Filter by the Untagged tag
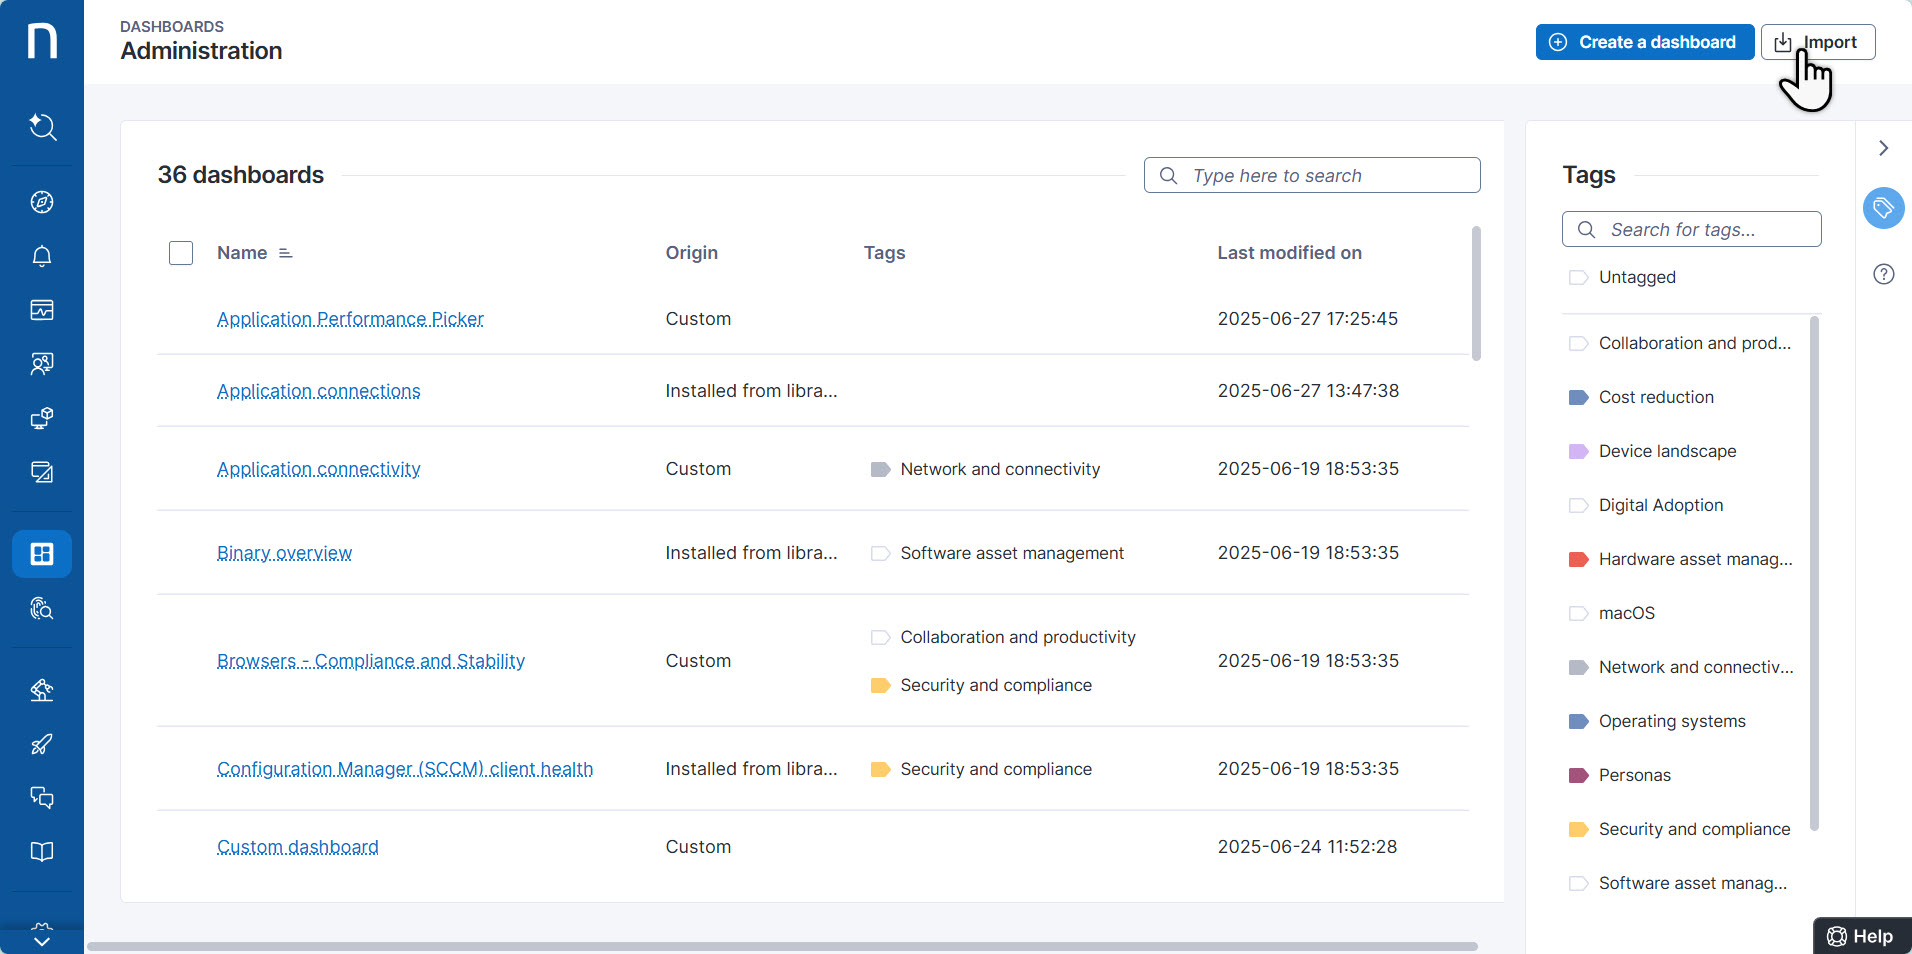Screen dimensions: 1912x954 point(1636,277)
